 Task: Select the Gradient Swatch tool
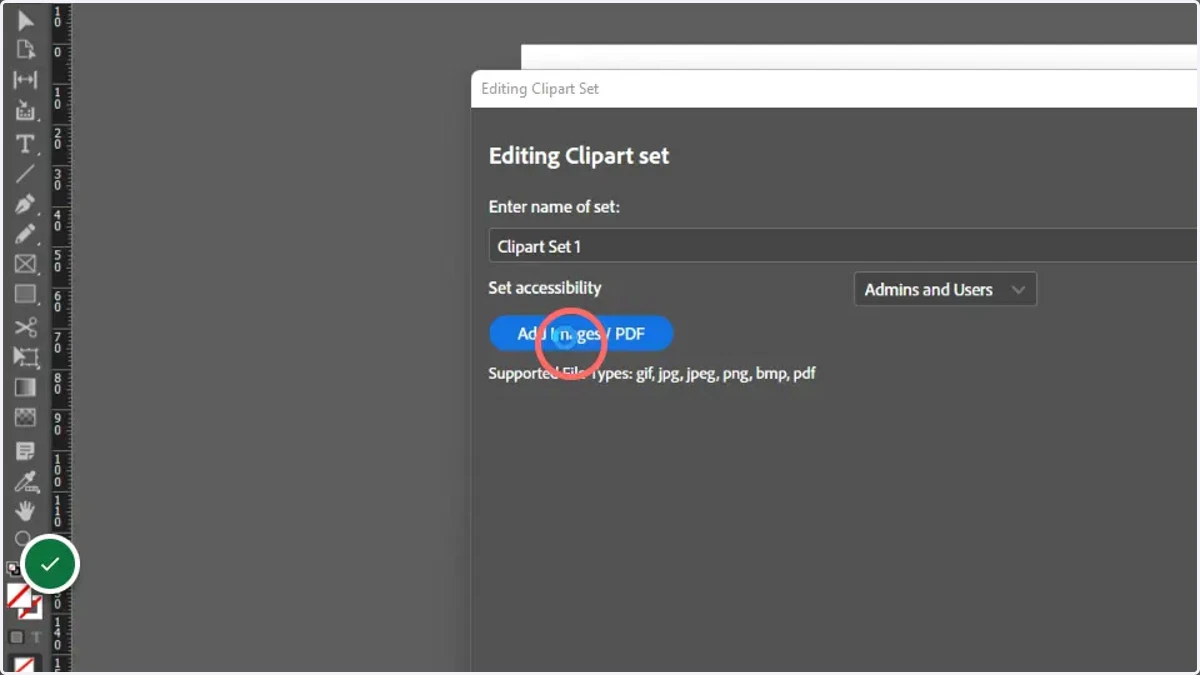pyautogui.click(x=25, y=387)
